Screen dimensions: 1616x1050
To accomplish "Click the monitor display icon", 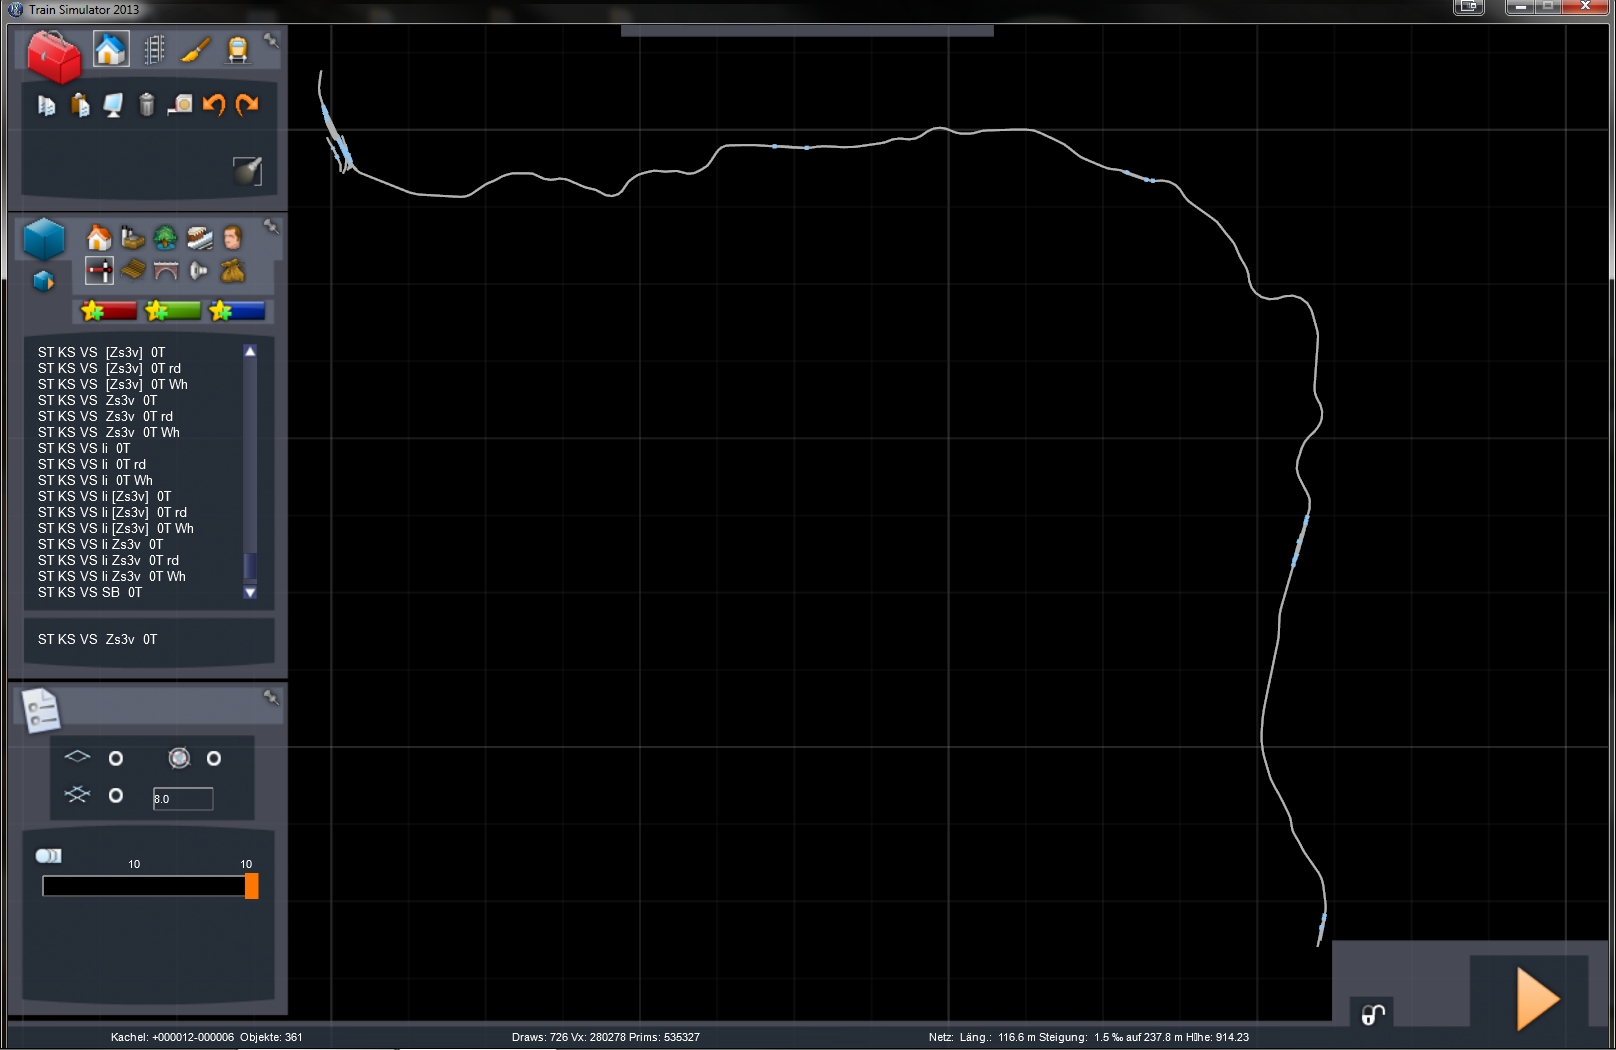I will point(113,105).
